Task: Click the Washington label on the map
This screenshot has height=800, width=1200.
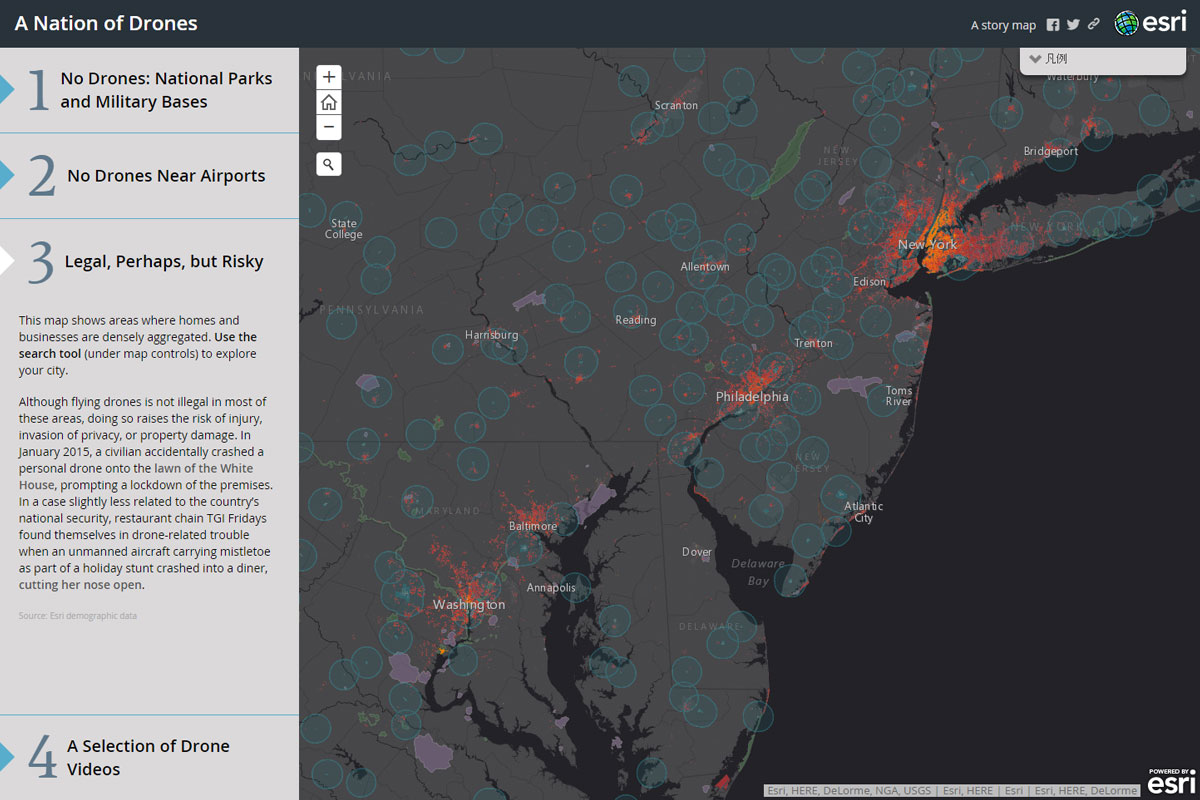Action: (x=469, y=605)
